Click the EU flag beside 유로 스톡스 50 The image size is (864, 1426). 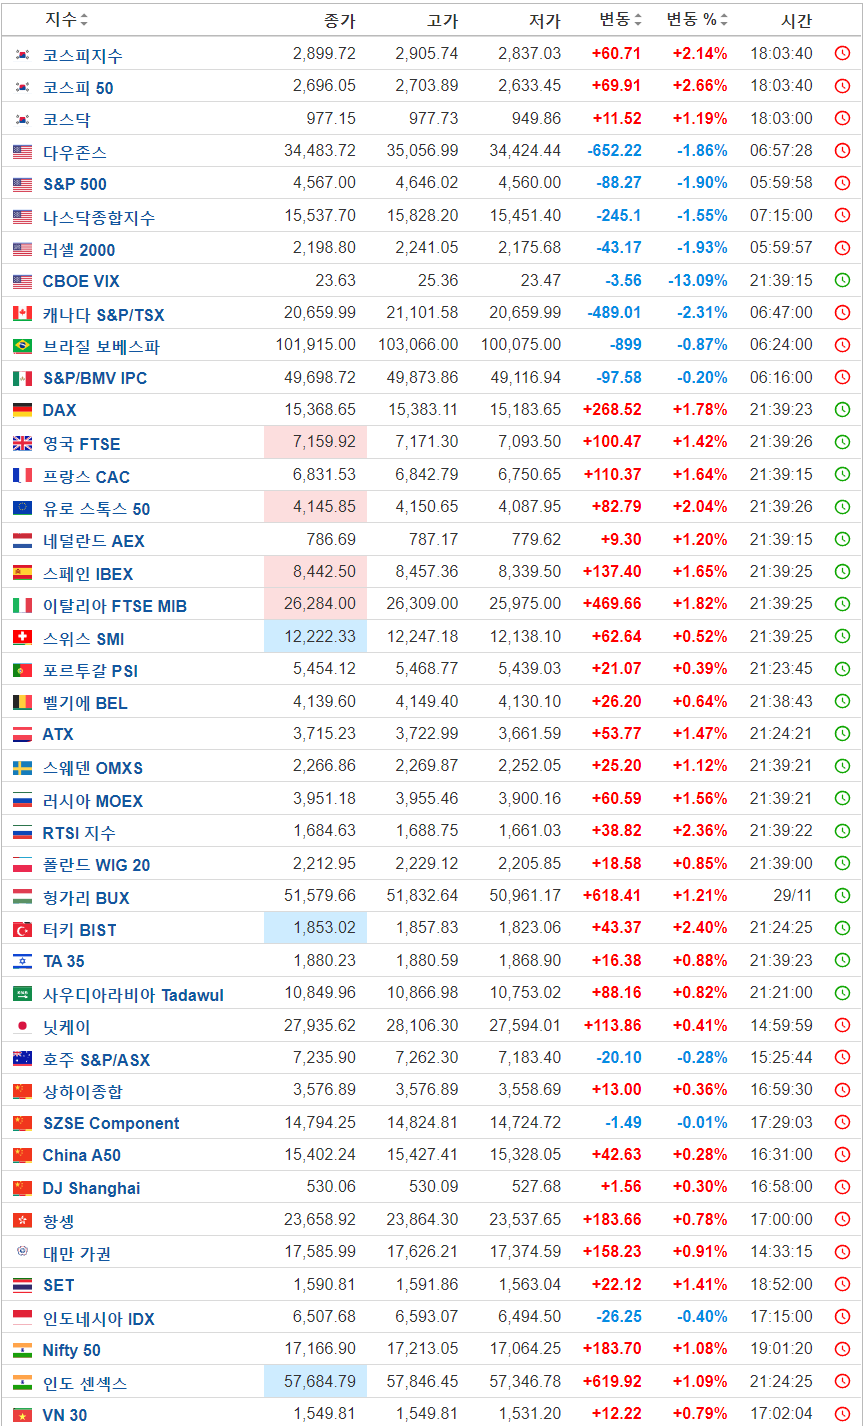[22, 509]
